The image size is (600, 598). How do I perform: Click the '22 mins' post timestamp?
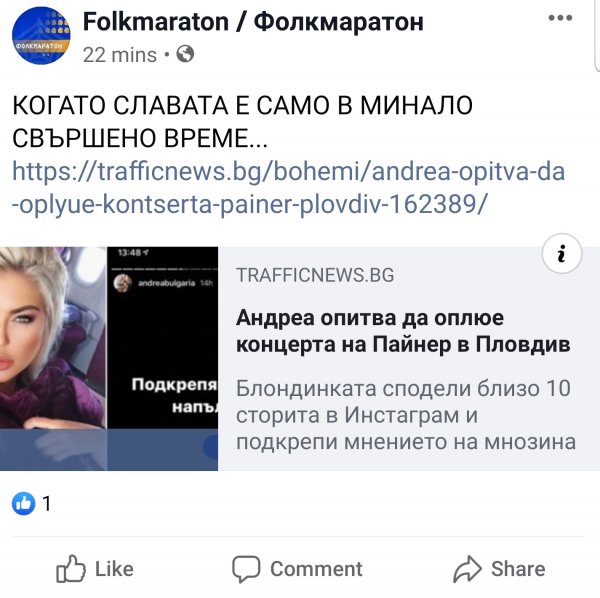120,55
